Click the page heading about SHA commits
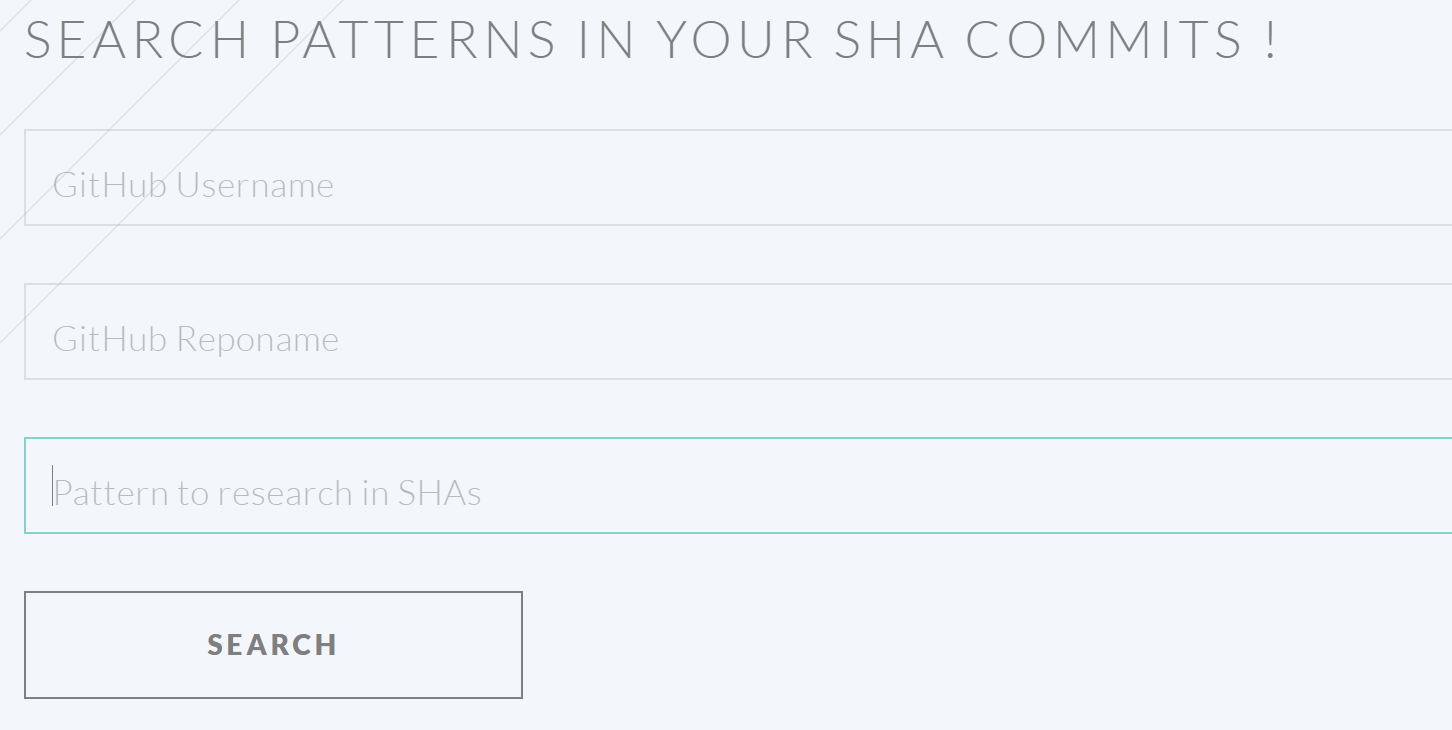 (x=650, y=40)
